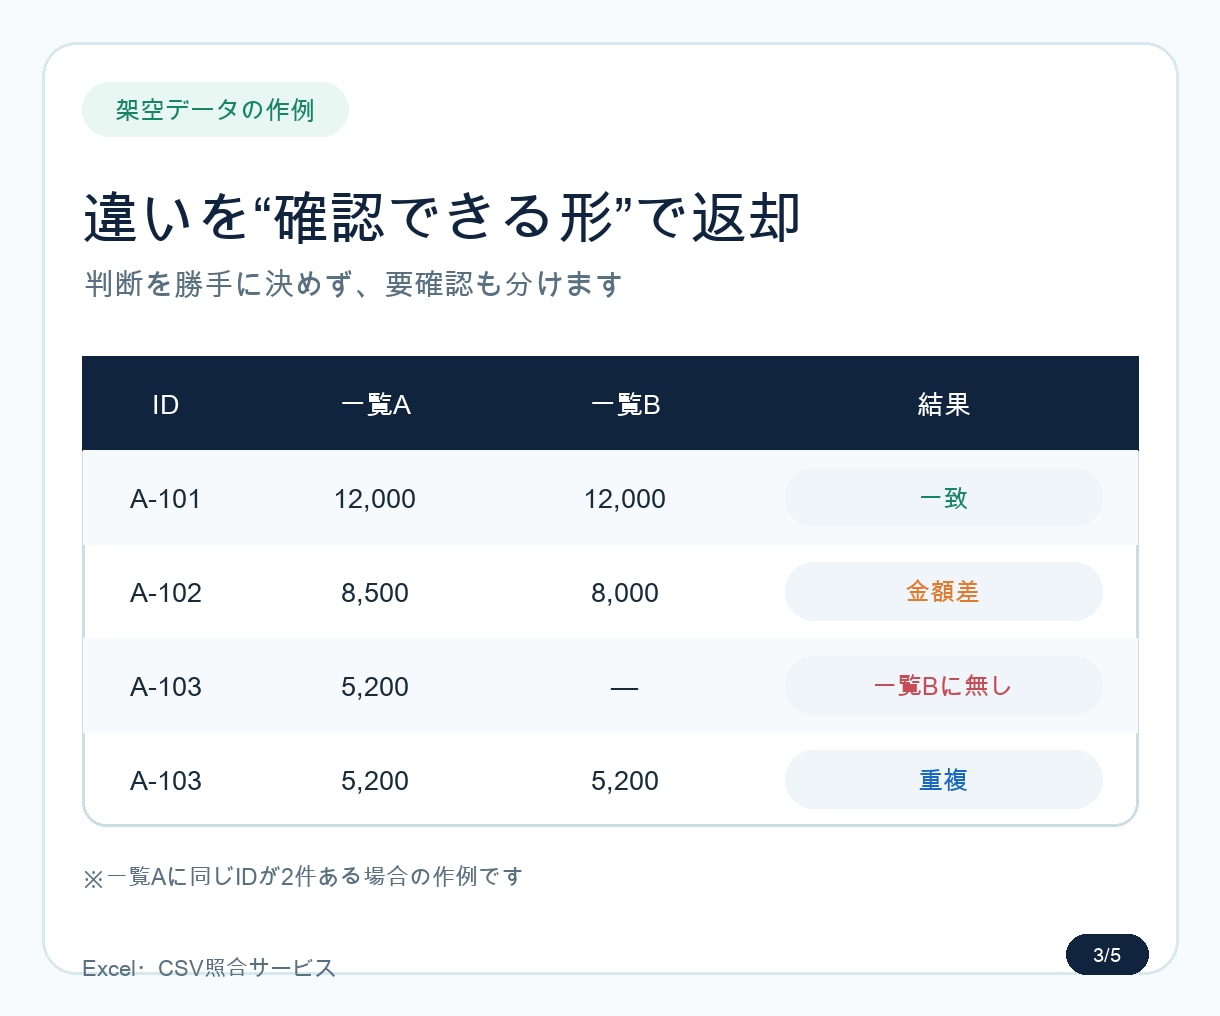
Task: Click the 3/5 page indicator
Action: 1107,955
